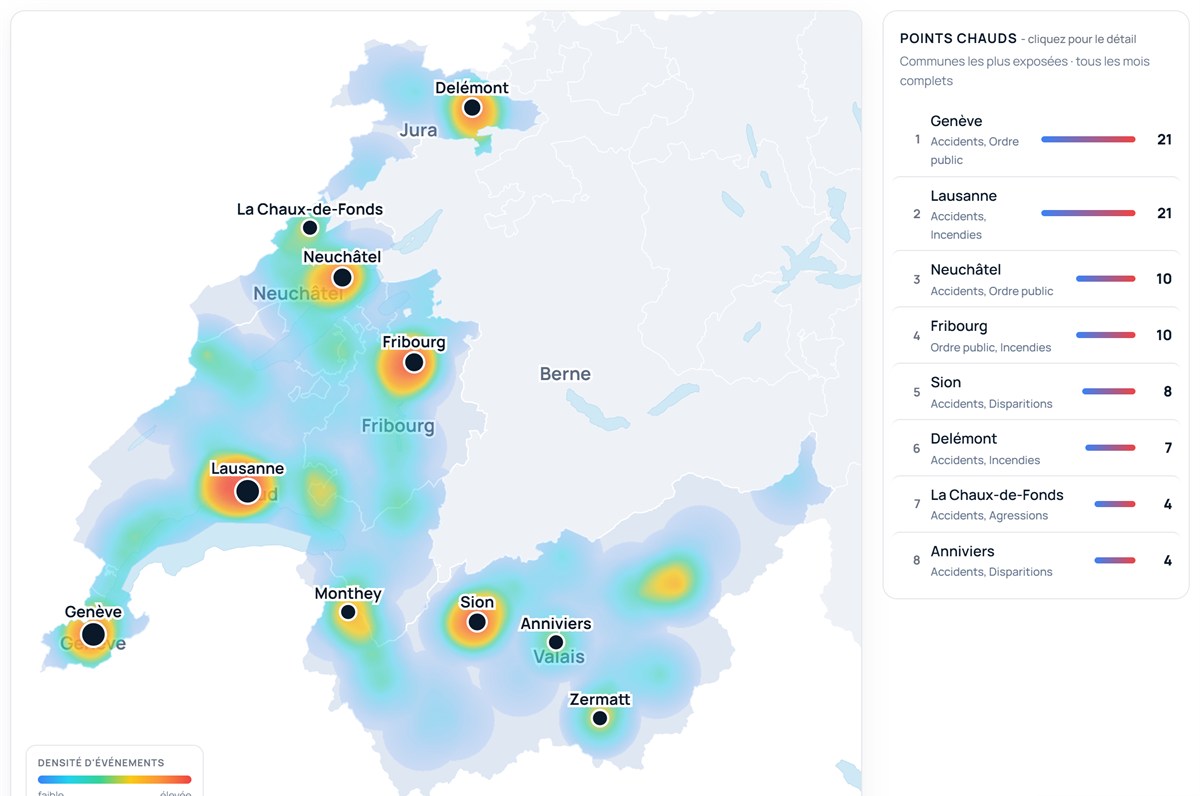Click the Berne canton label on map
1200x796 pixels.
[x=565, y=374]
